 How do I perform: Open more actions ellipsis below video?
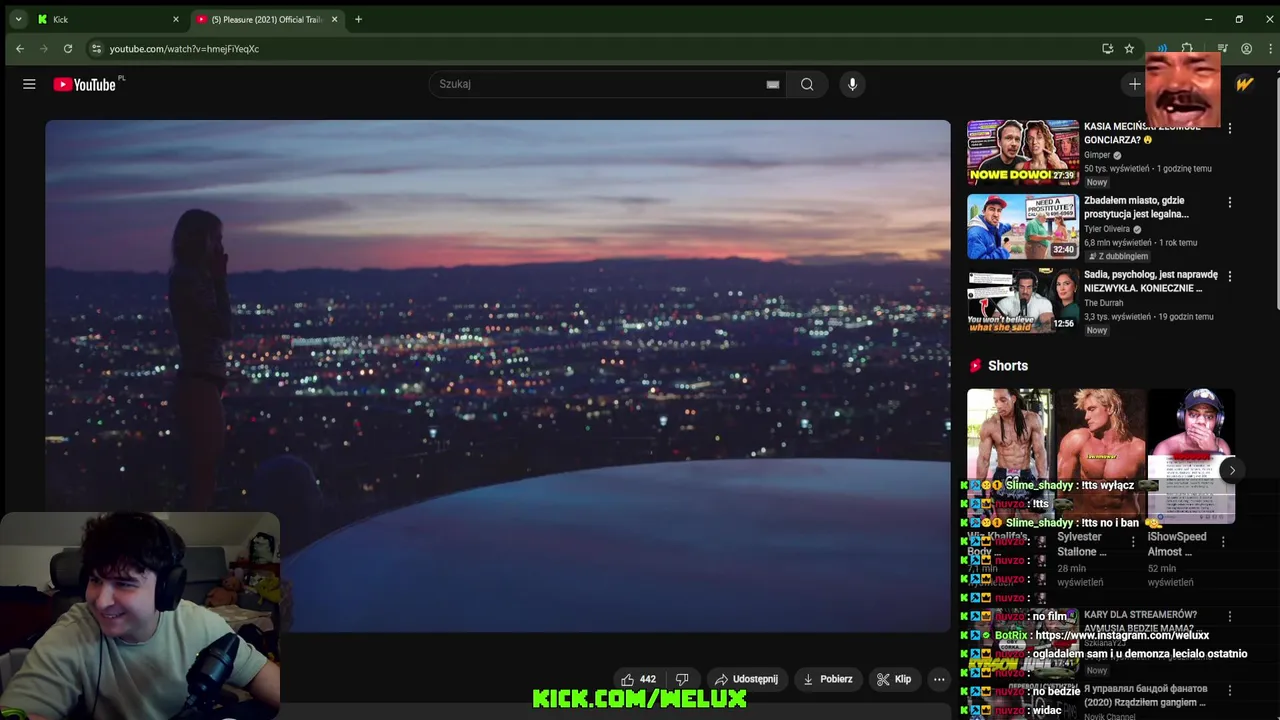click(x=939, y=679)
